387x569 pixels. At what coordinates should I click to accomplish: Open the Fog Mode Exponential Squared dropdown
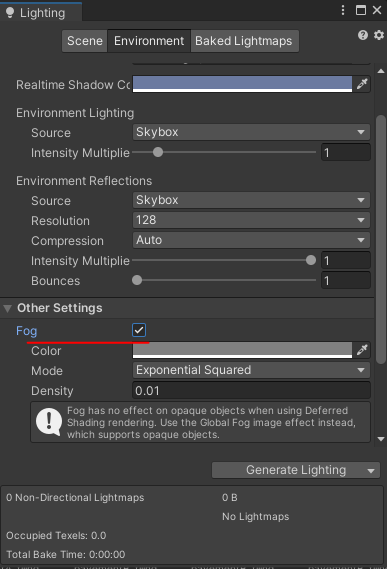(x=251, y=370)
